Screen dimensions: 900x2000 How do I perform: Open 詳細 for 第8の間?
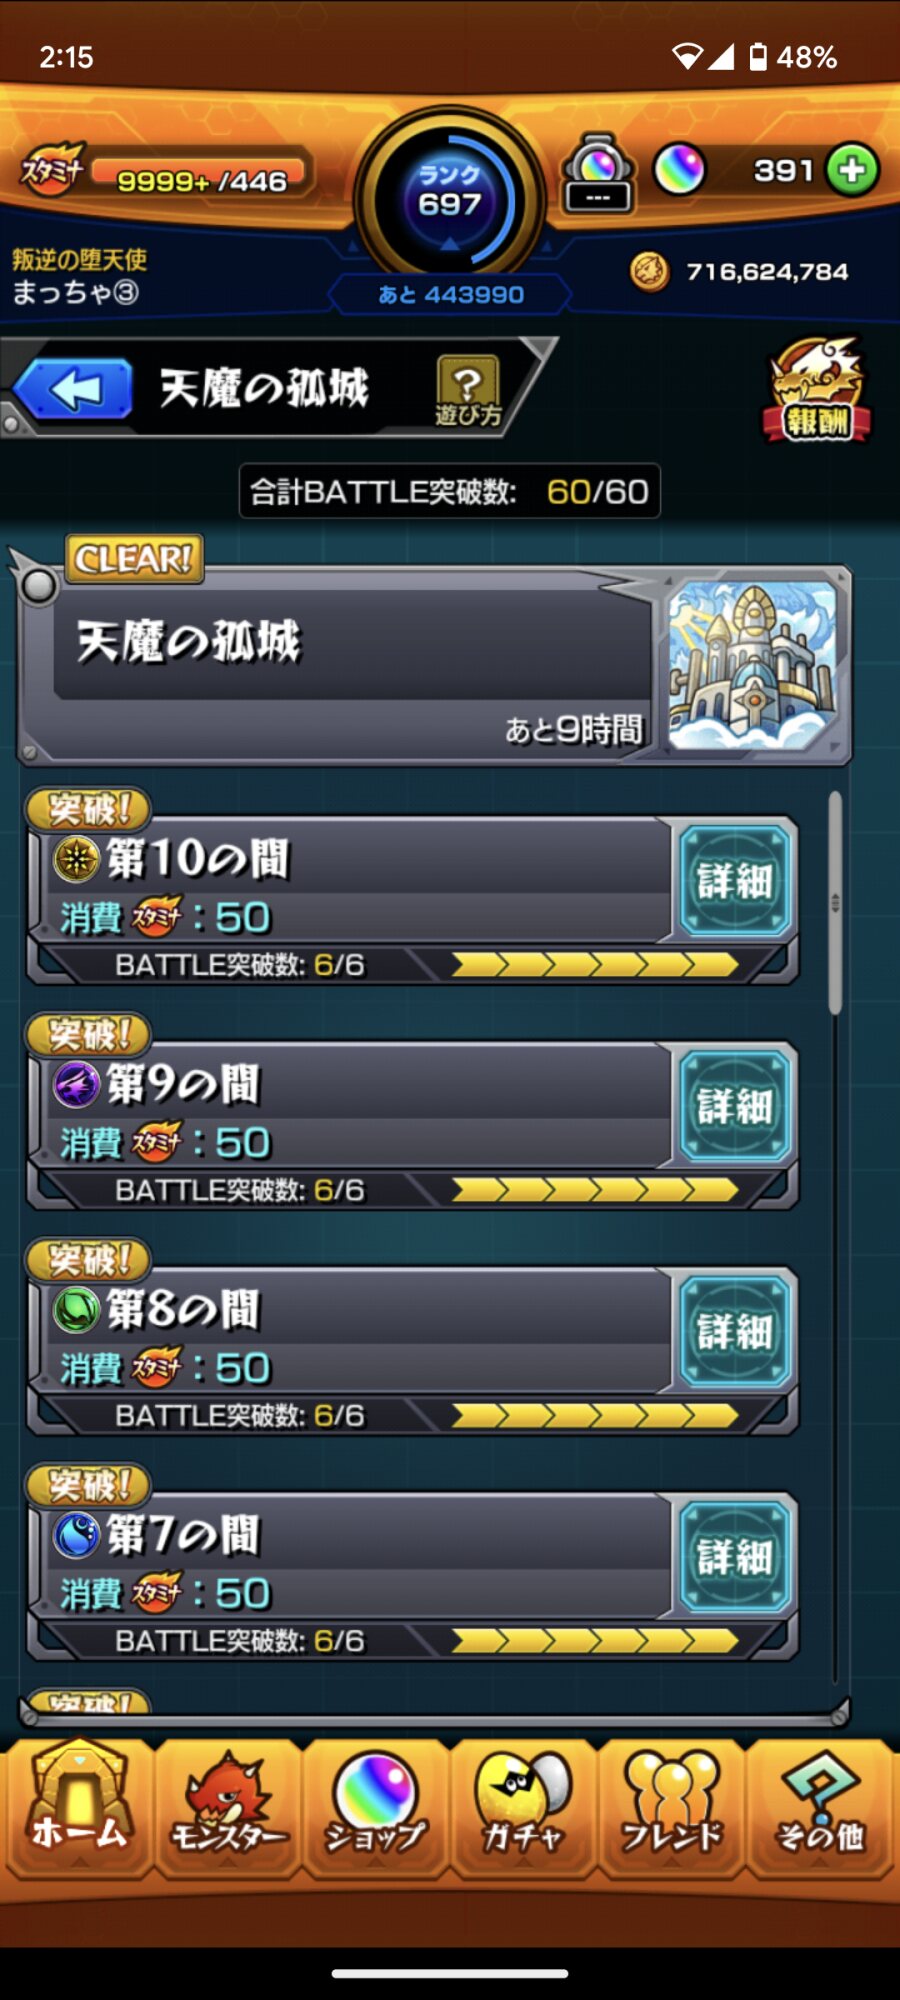click(735, 1331)
